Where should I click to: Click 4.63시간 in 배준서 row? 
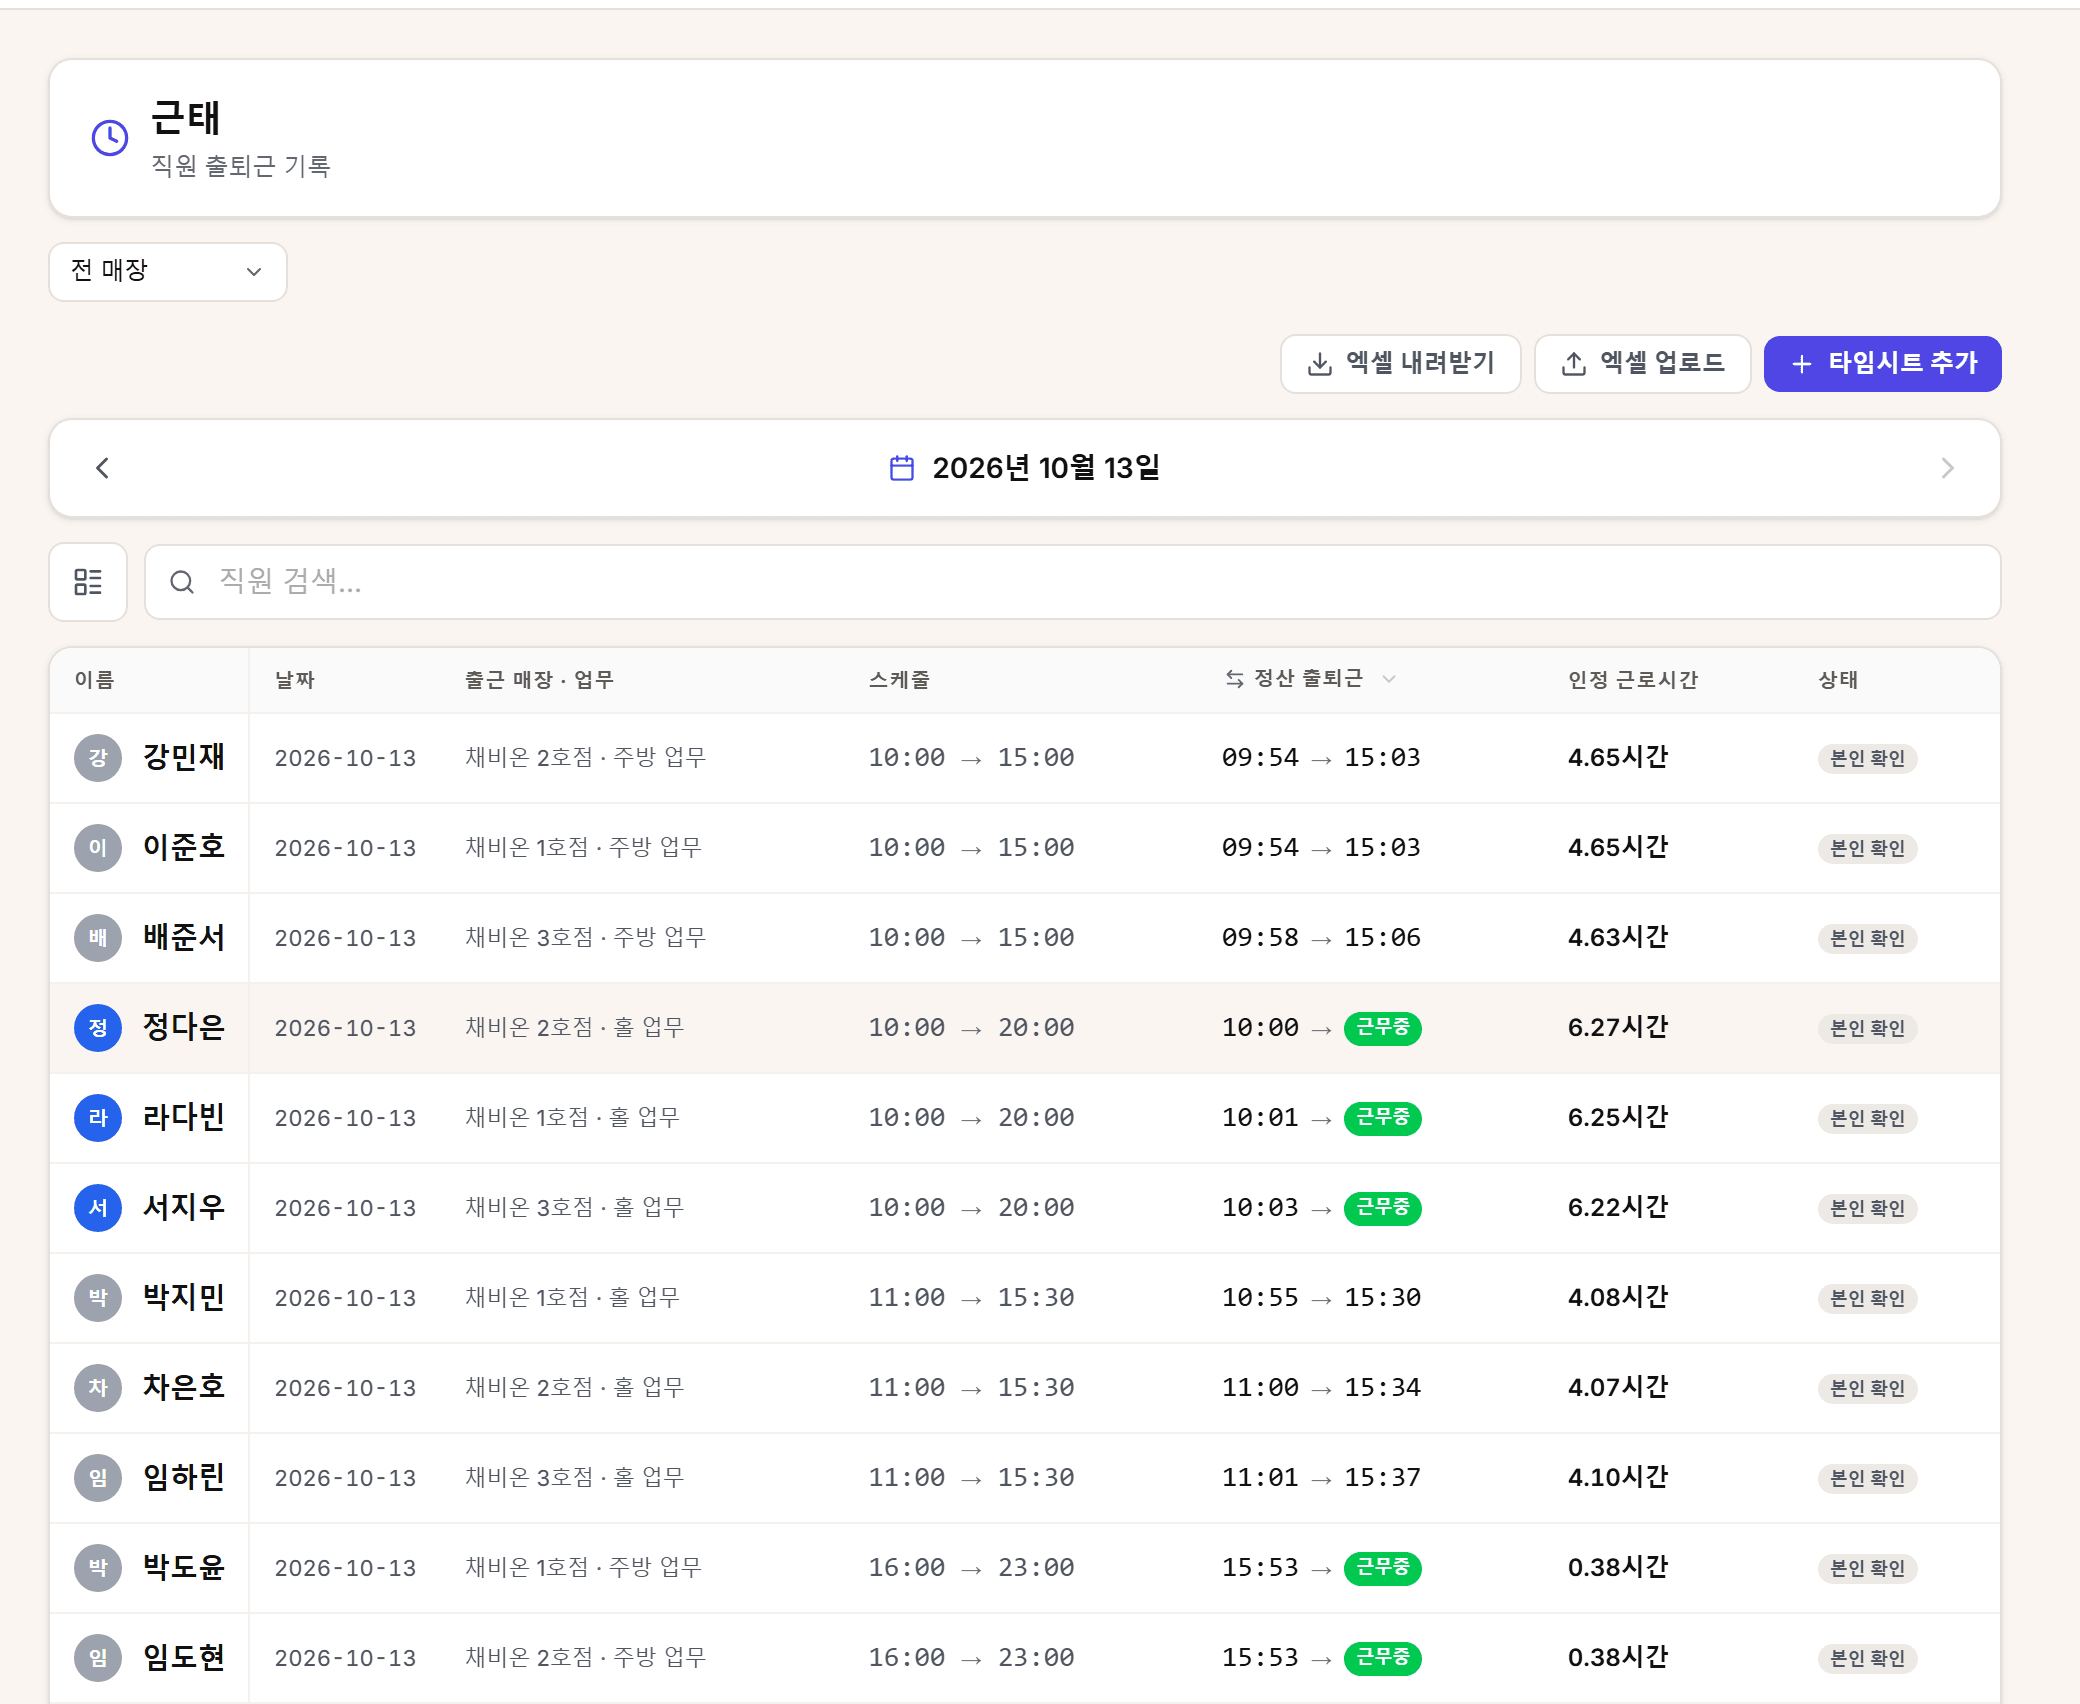1618,938
